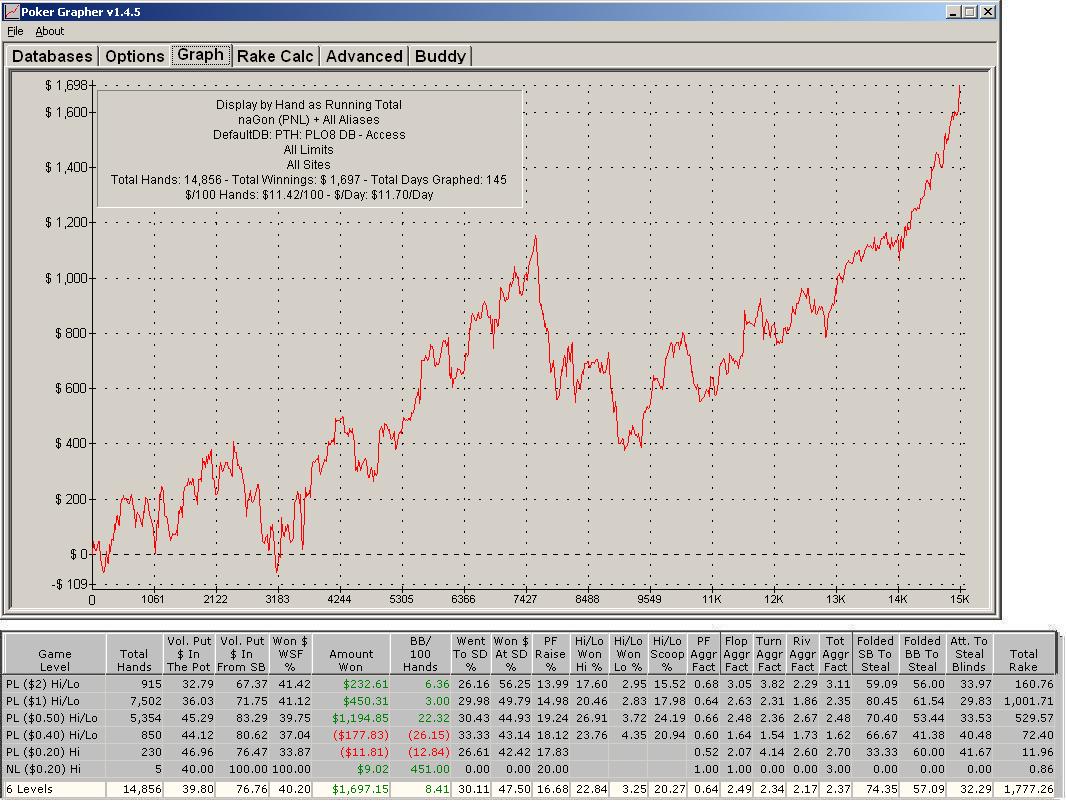Minimize the Poker Grapher window
The height and width of the screenshot is (804, 1066).
tap(954, 12)
